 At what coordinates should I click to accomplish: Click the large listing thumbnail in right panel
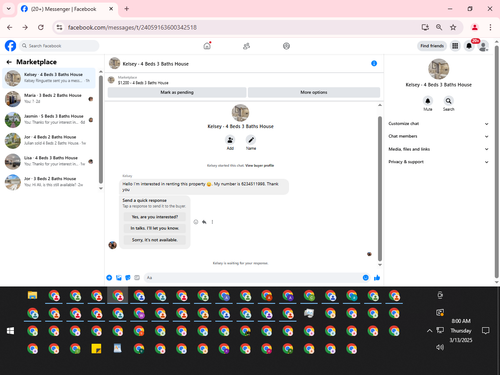pos(438,69)
